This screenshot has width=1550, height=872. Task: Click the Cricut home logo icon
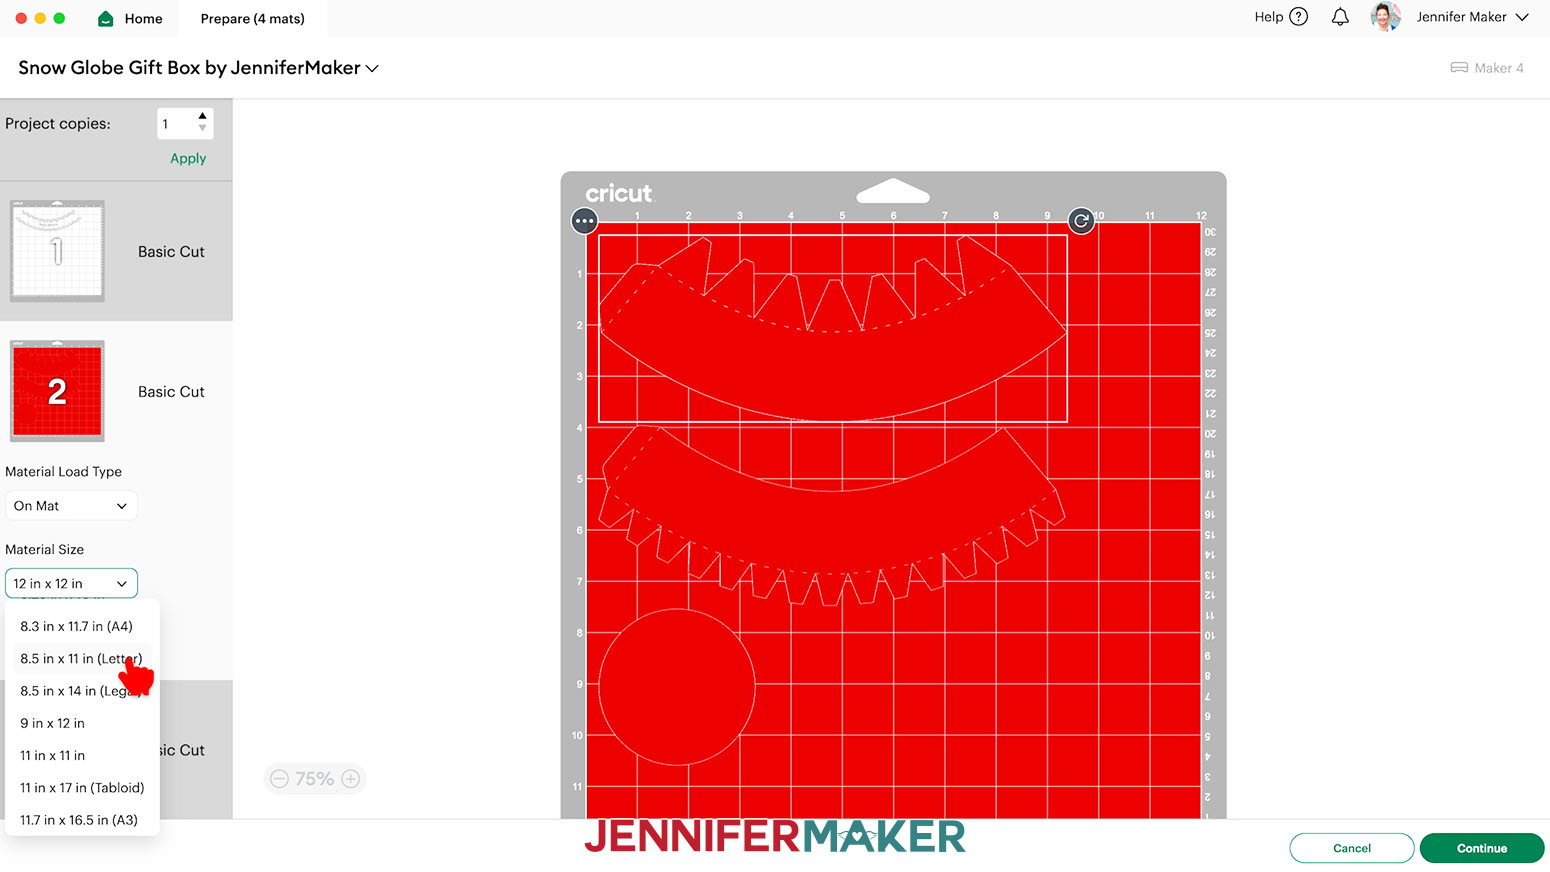point(106,19)
